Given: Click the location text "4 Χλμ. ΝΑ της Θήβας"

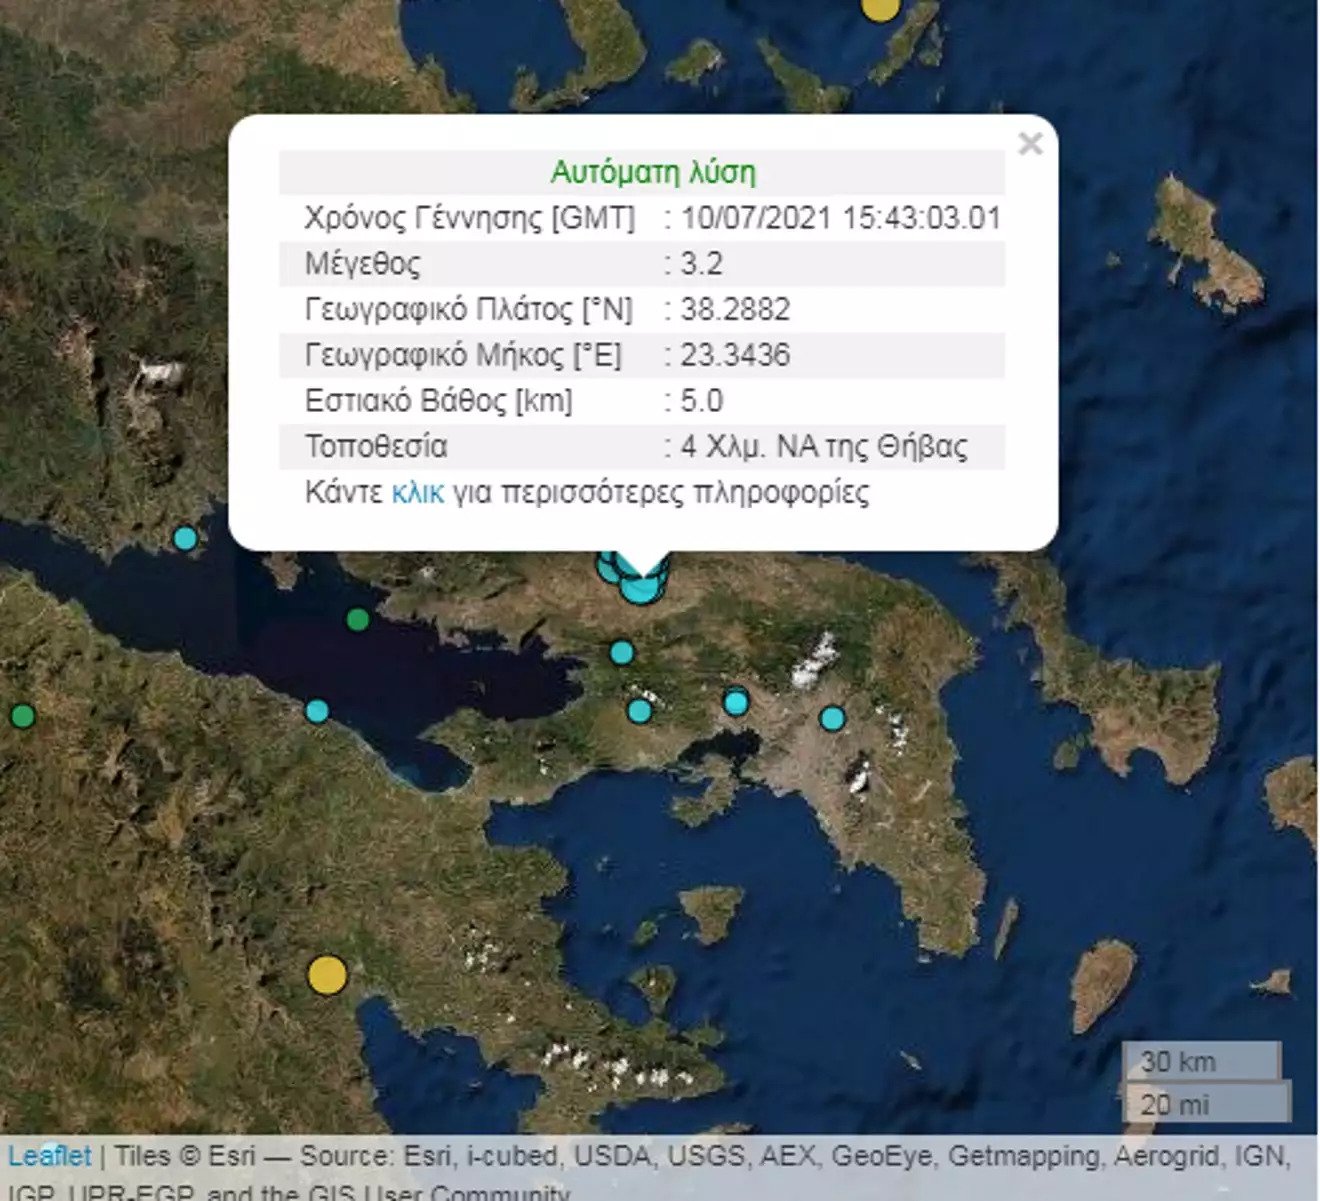Looking at the screenshot, I should [824, 446].
